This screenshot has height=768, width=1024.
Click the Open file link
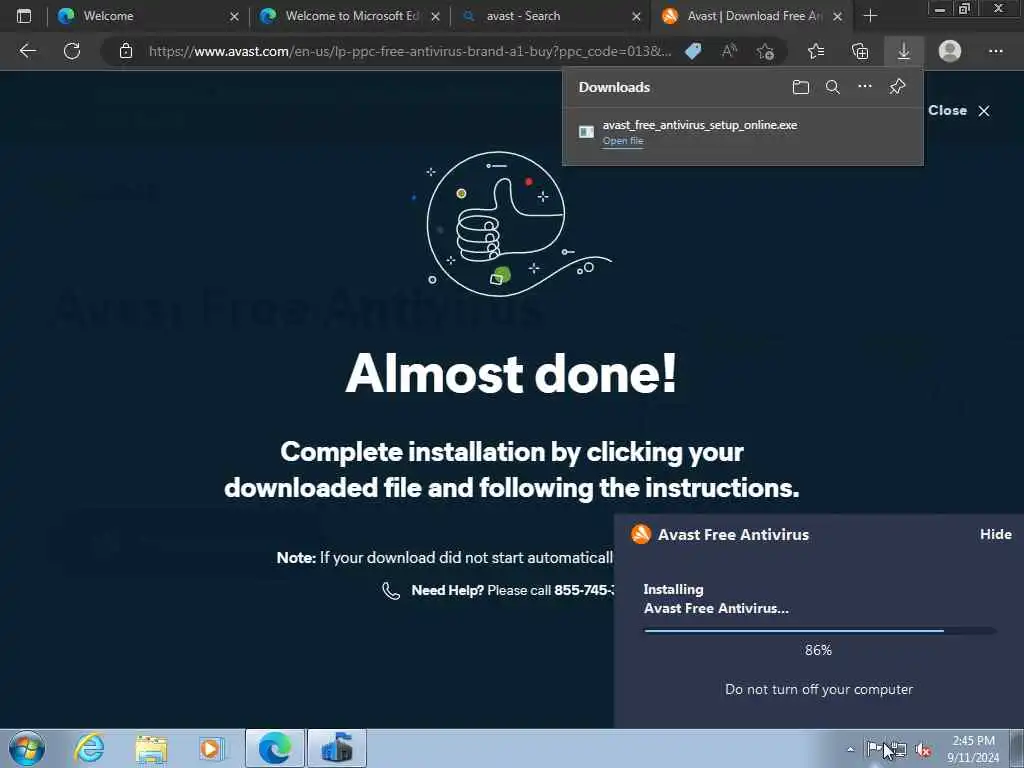coord(623,141)
